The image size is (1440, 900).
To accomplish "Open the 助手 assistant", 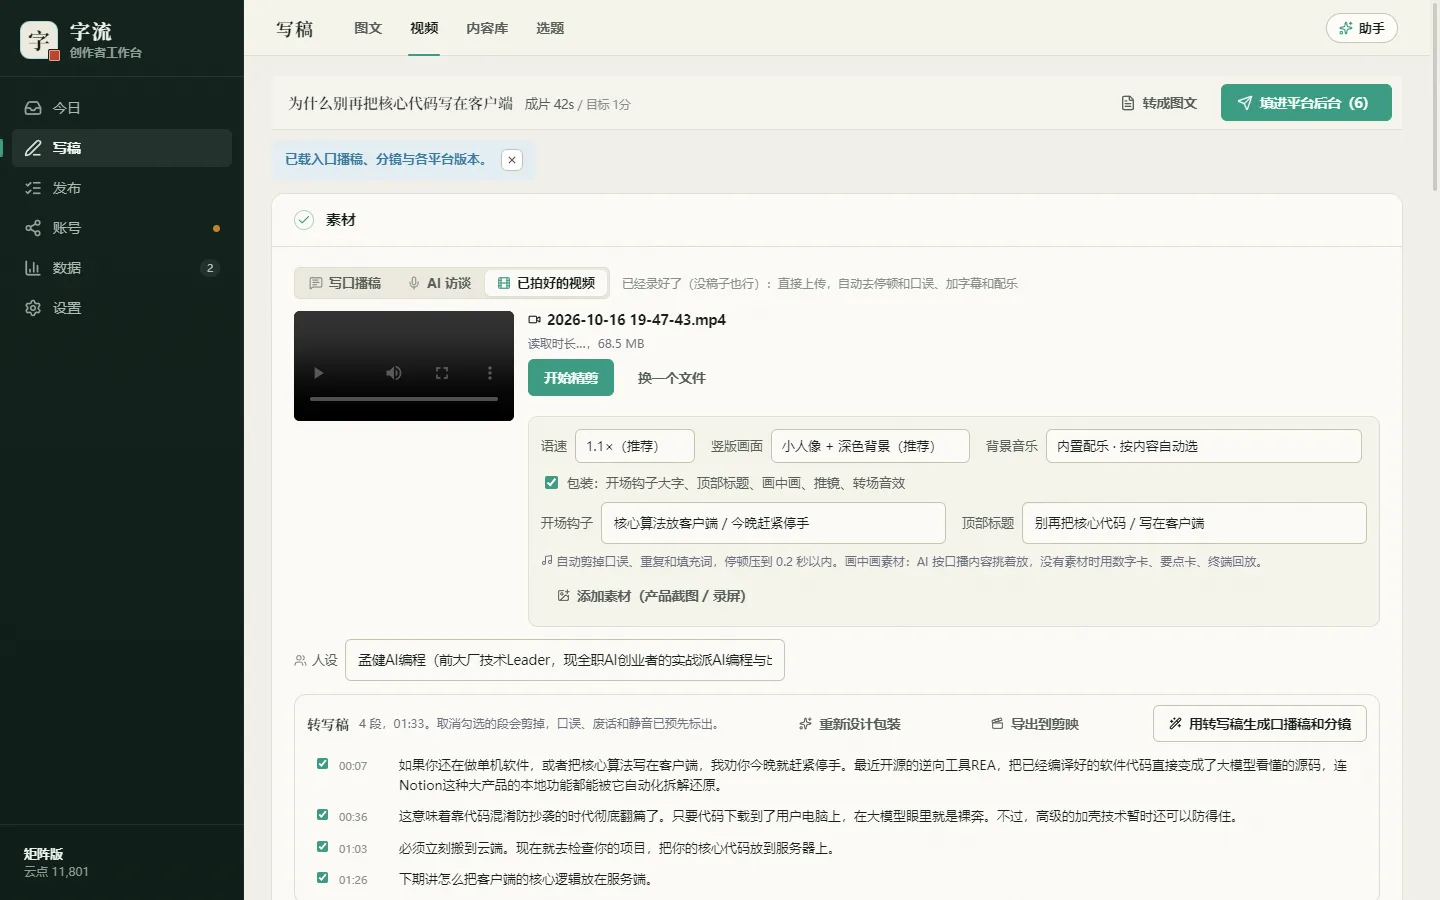I will 1361,28.
